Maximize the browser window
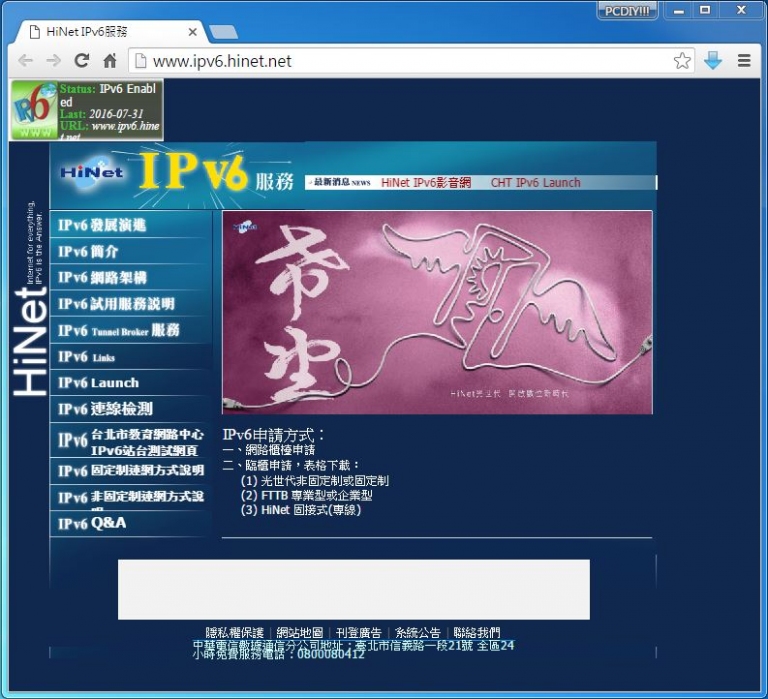Viewport: 768px width, 699px height. 705,10
